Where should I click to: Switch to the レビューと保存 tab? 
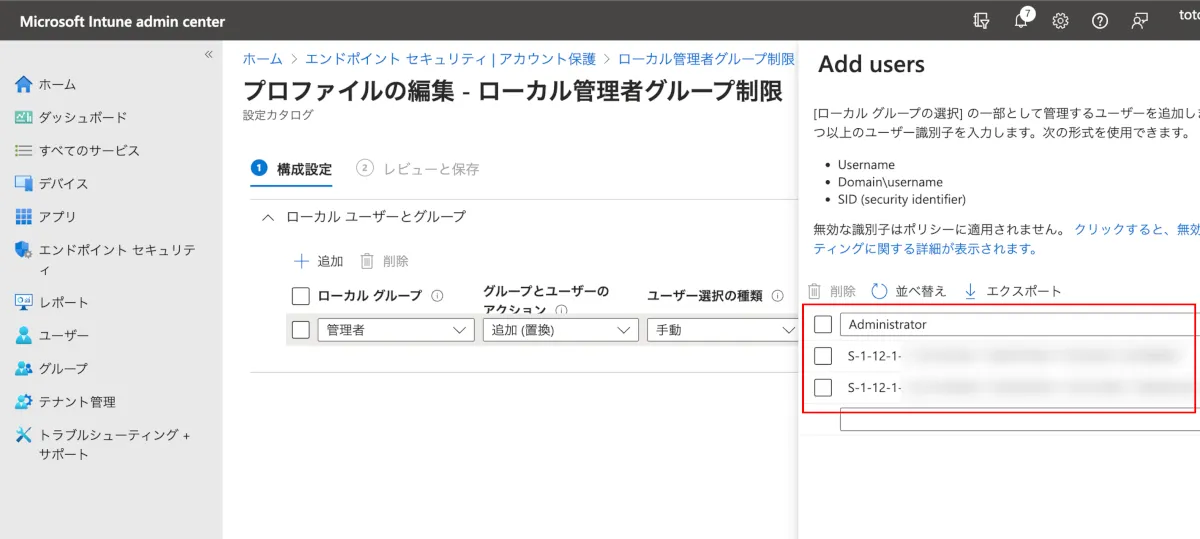click(x=418, y=169)
